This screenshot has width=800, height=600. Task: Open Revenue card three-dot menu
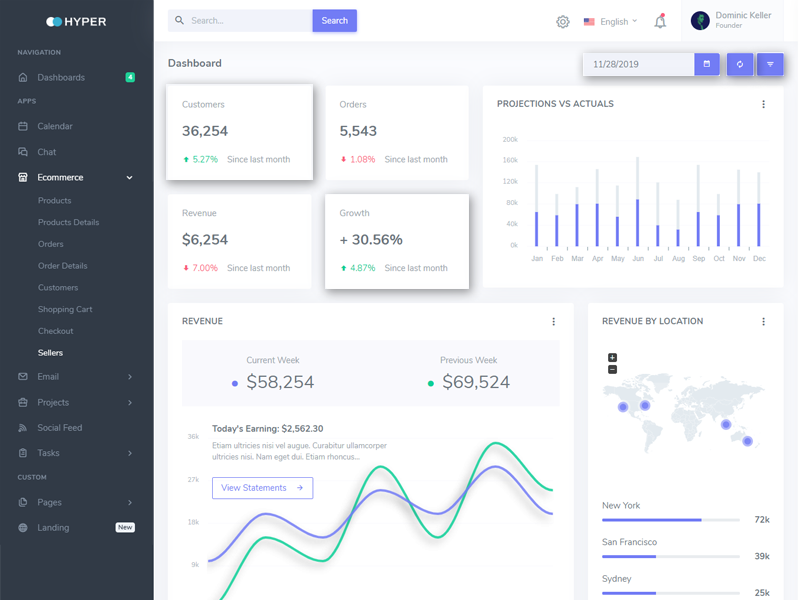tap(554, 322)
